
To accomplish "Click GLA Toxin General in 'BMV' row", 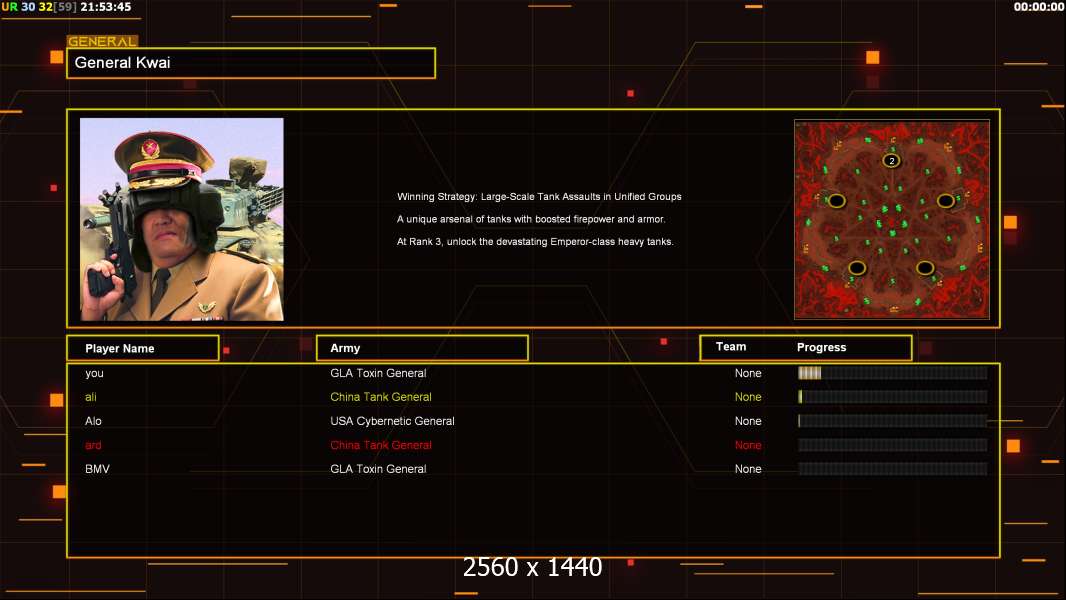I will (x=378, y=469).
